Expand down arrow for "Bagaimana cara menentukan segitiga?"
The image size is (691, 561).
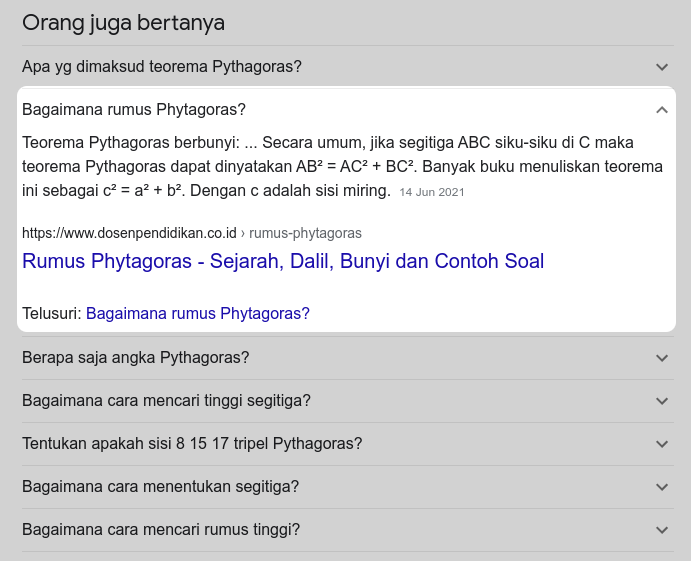pyautogui.click(x=661, y=487)
